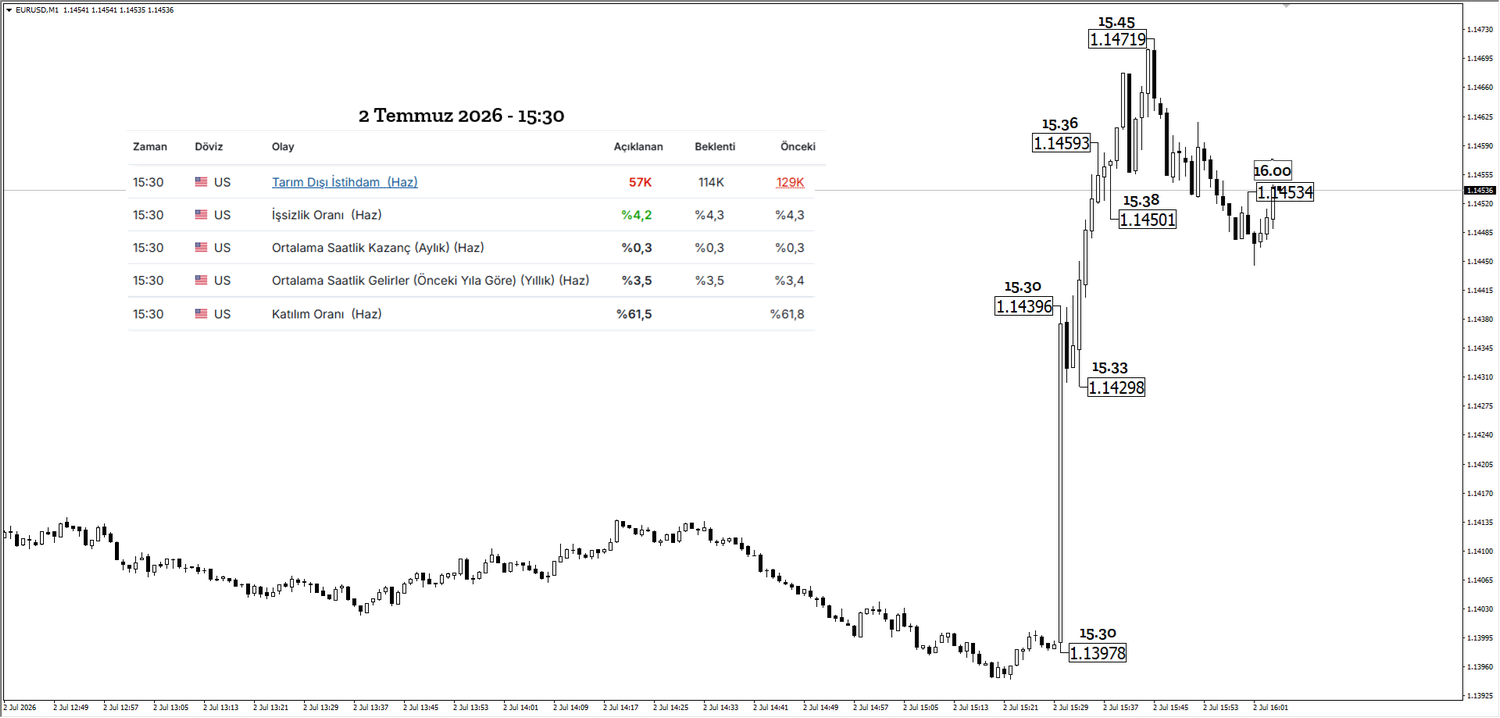Screen dimensions: 1500x718
Task: Click the 2 Jul 12:49 time axis label
Action: tap(70, 707)
